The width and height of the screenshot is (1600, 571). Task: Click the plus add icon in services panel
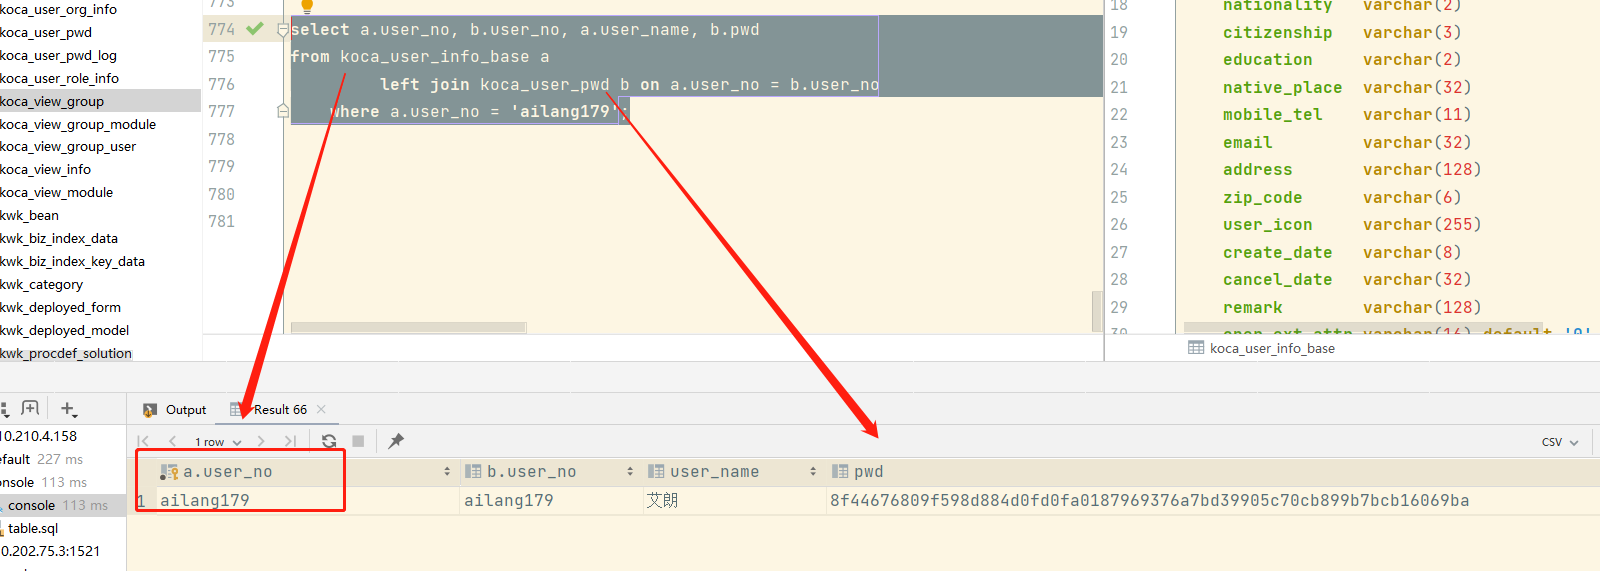(68, 409)
